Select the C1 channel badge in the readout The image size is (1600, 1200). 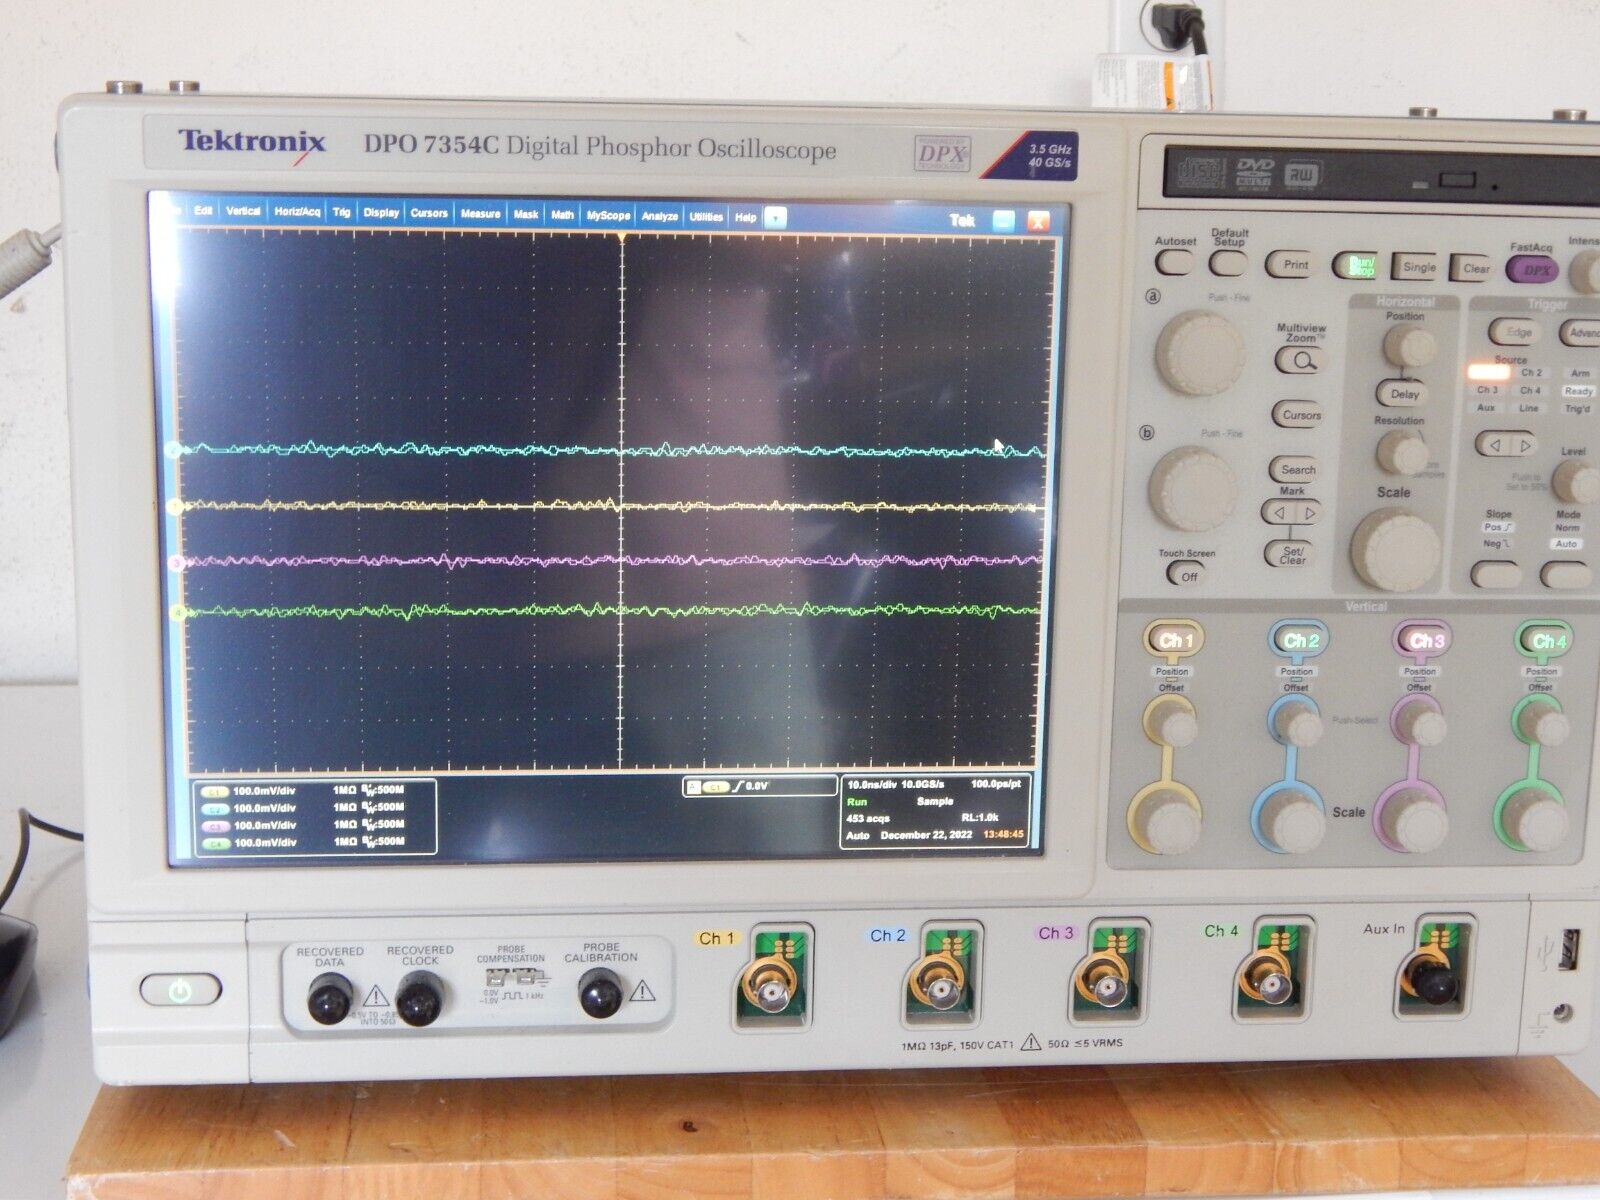pyautogui.click(x=215, y=791)
